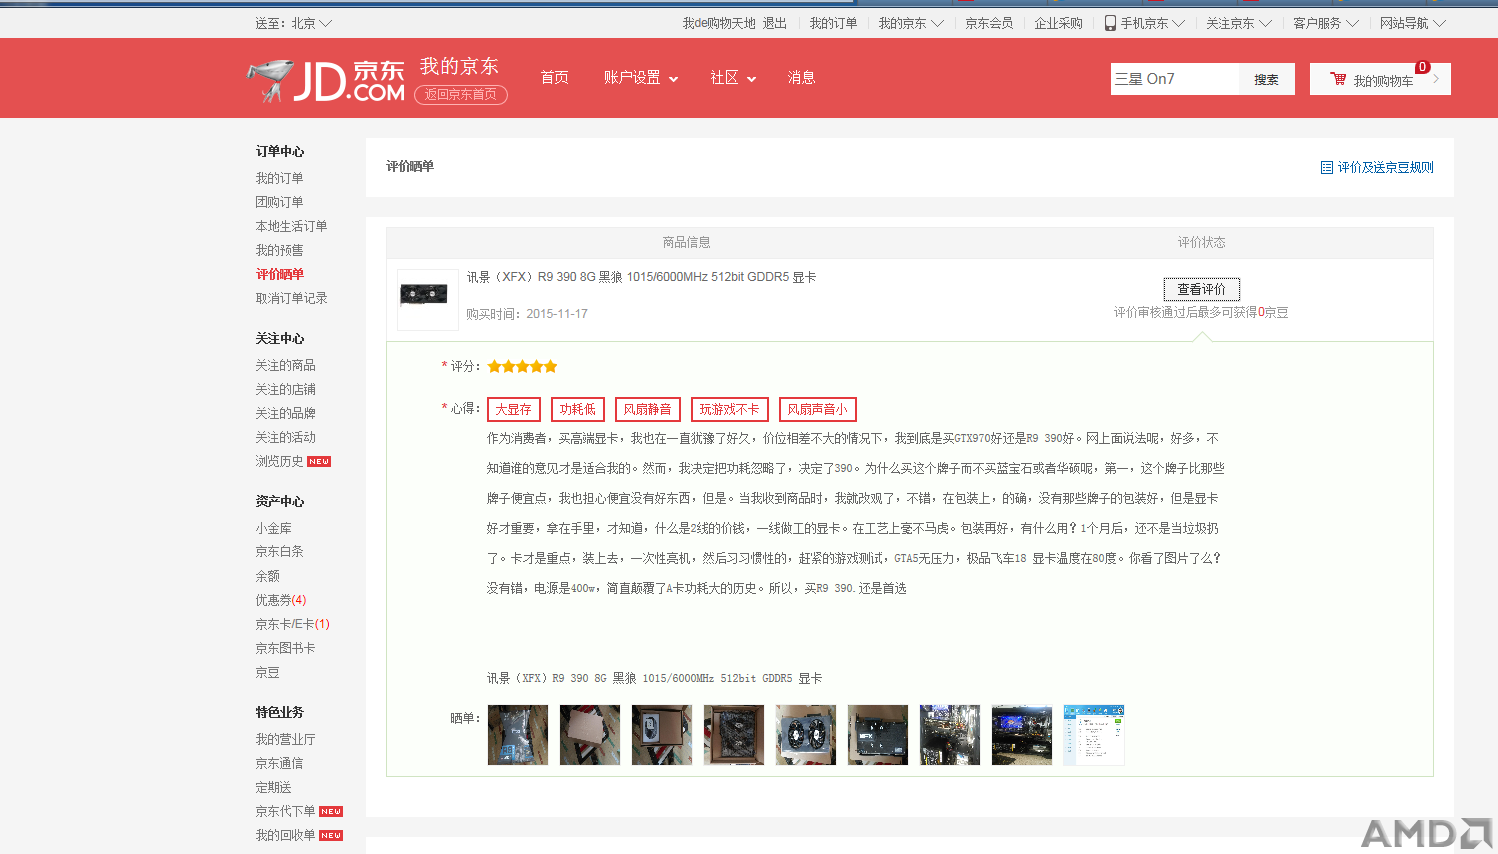
Task: Open 京东卡/E卡(1) in the sidebar
Action: click(292, 624)
